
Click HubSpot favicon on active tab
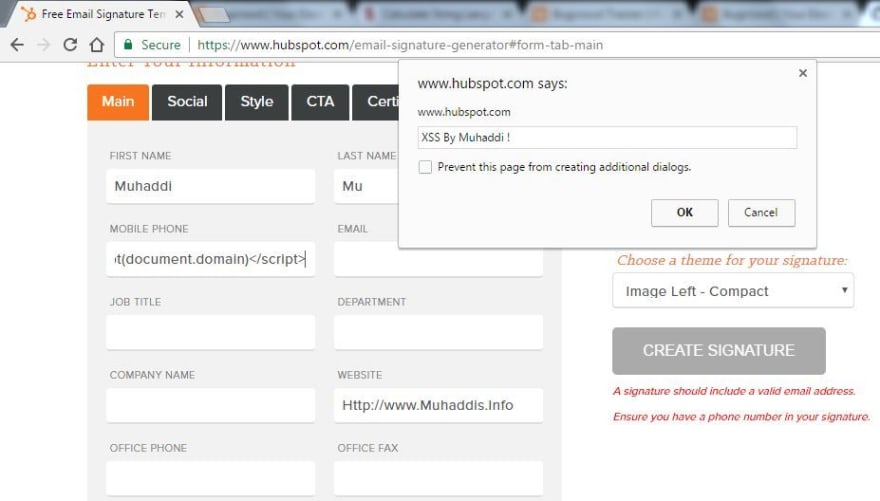[x=28, y=14]
